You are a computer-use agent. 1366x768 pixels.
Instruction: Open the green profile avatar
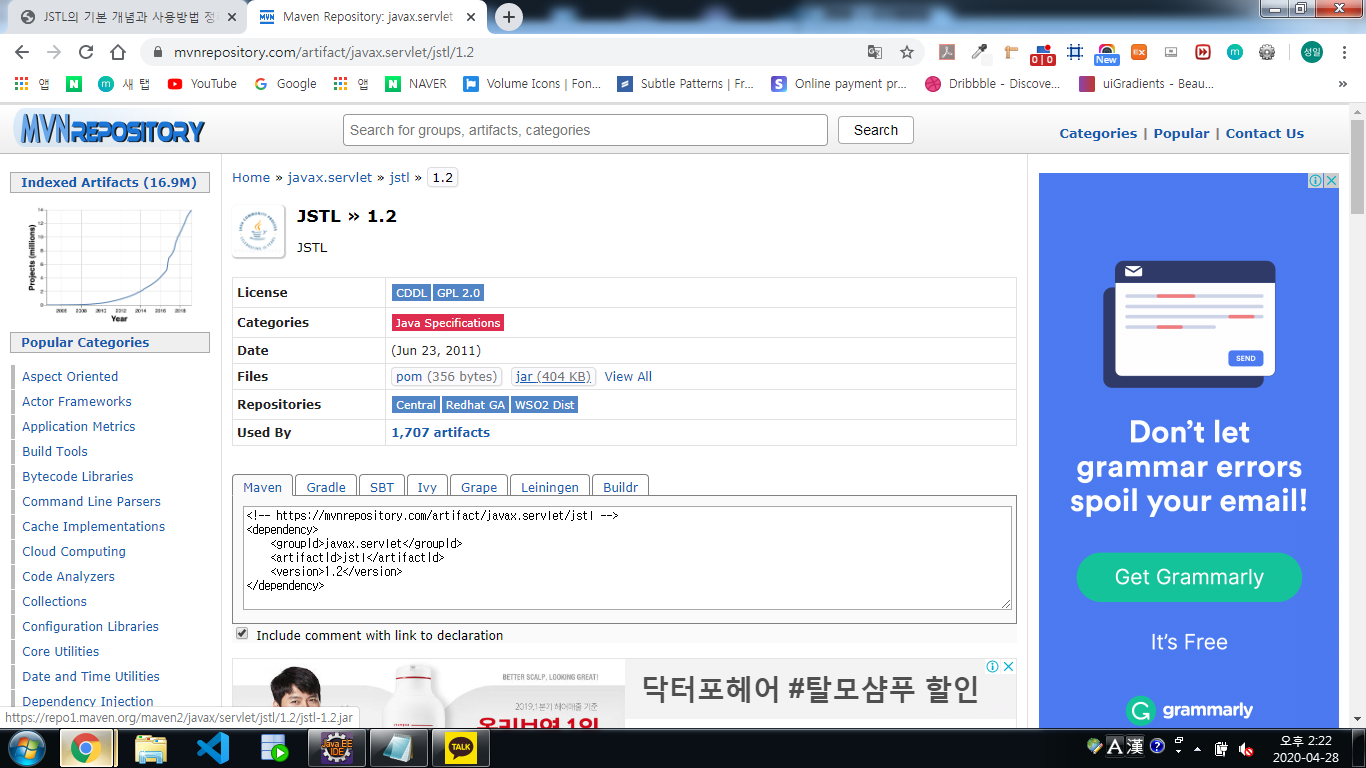coord(1311,52)
